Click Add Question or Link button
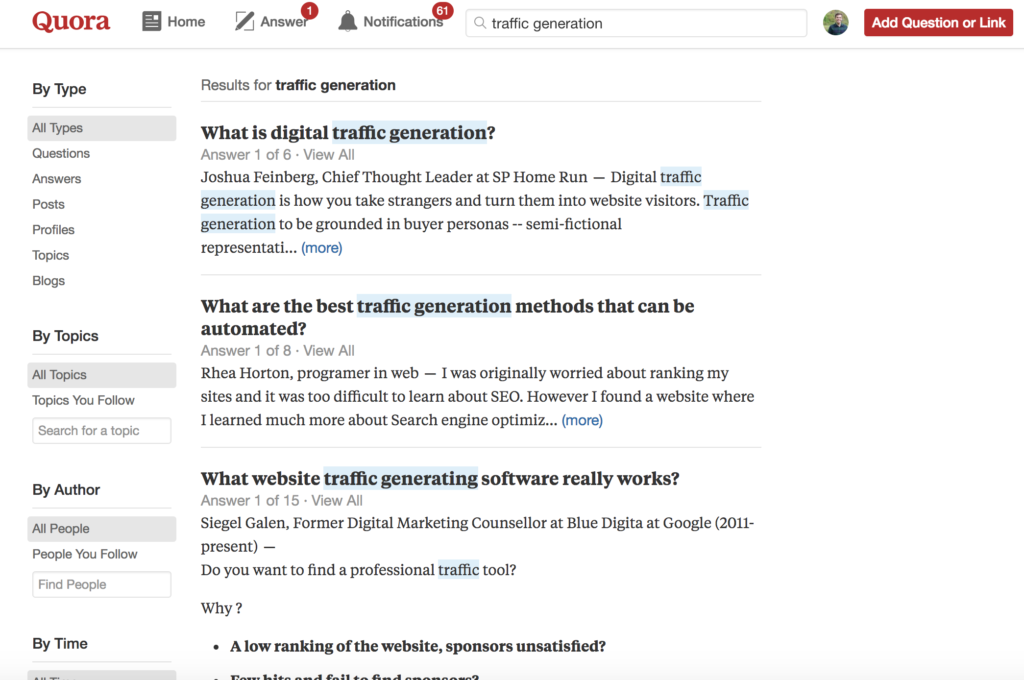This screenshot has width=1024, height=680. pyautogui.click(x=938, y=23)
